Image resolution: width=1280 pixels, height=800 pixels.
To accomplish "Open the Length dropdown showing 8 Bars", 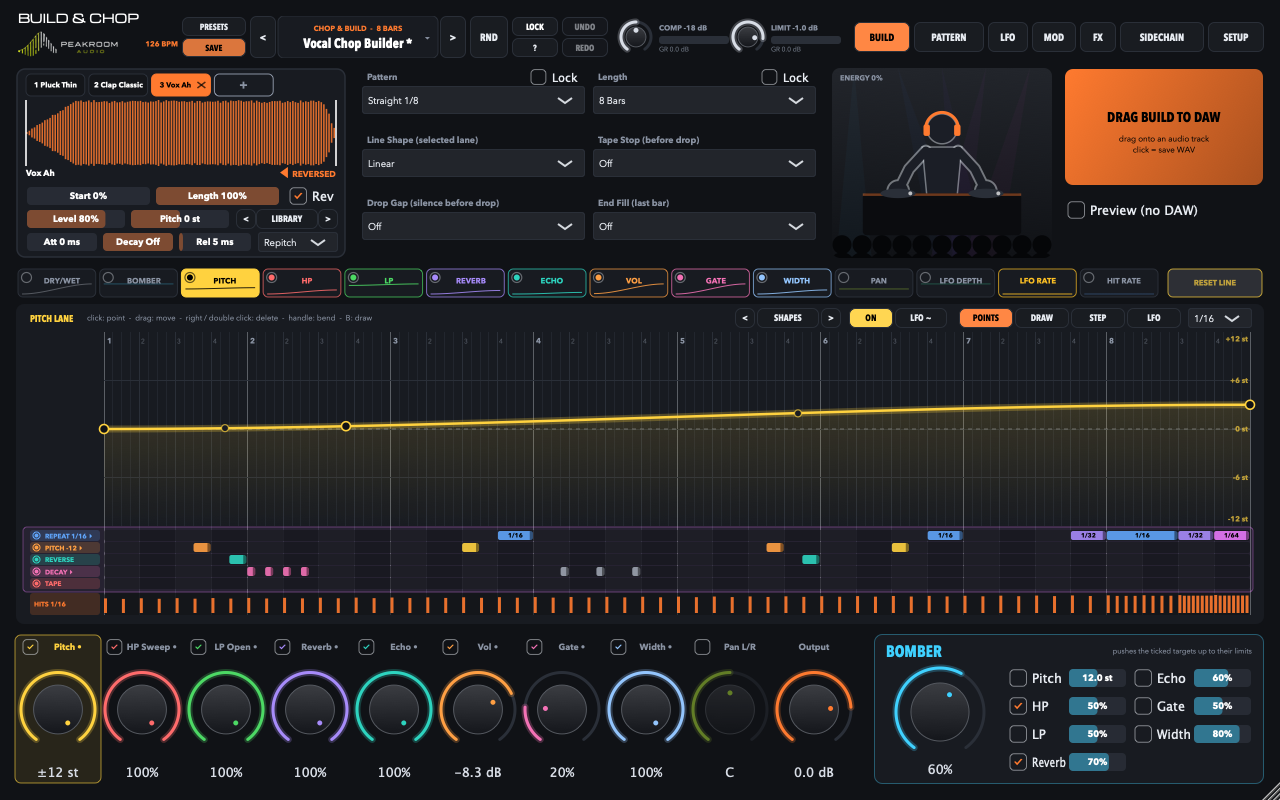I will (x=705, y=100).
